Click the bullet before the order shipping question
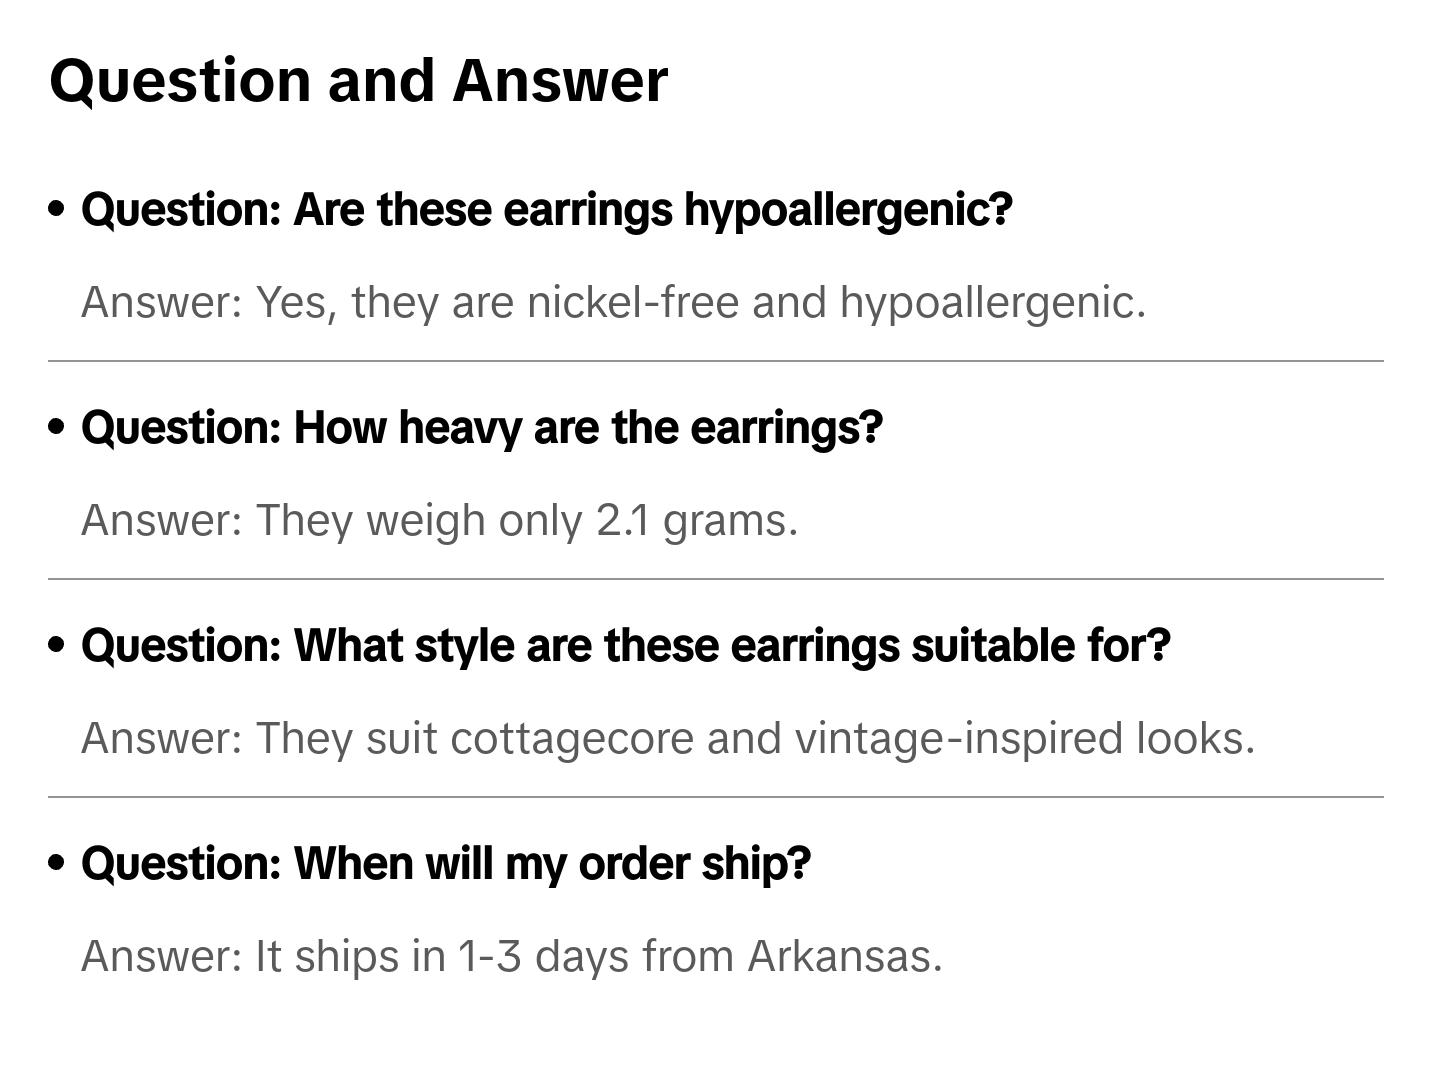 pyautogui.click(x=57, y=863)
